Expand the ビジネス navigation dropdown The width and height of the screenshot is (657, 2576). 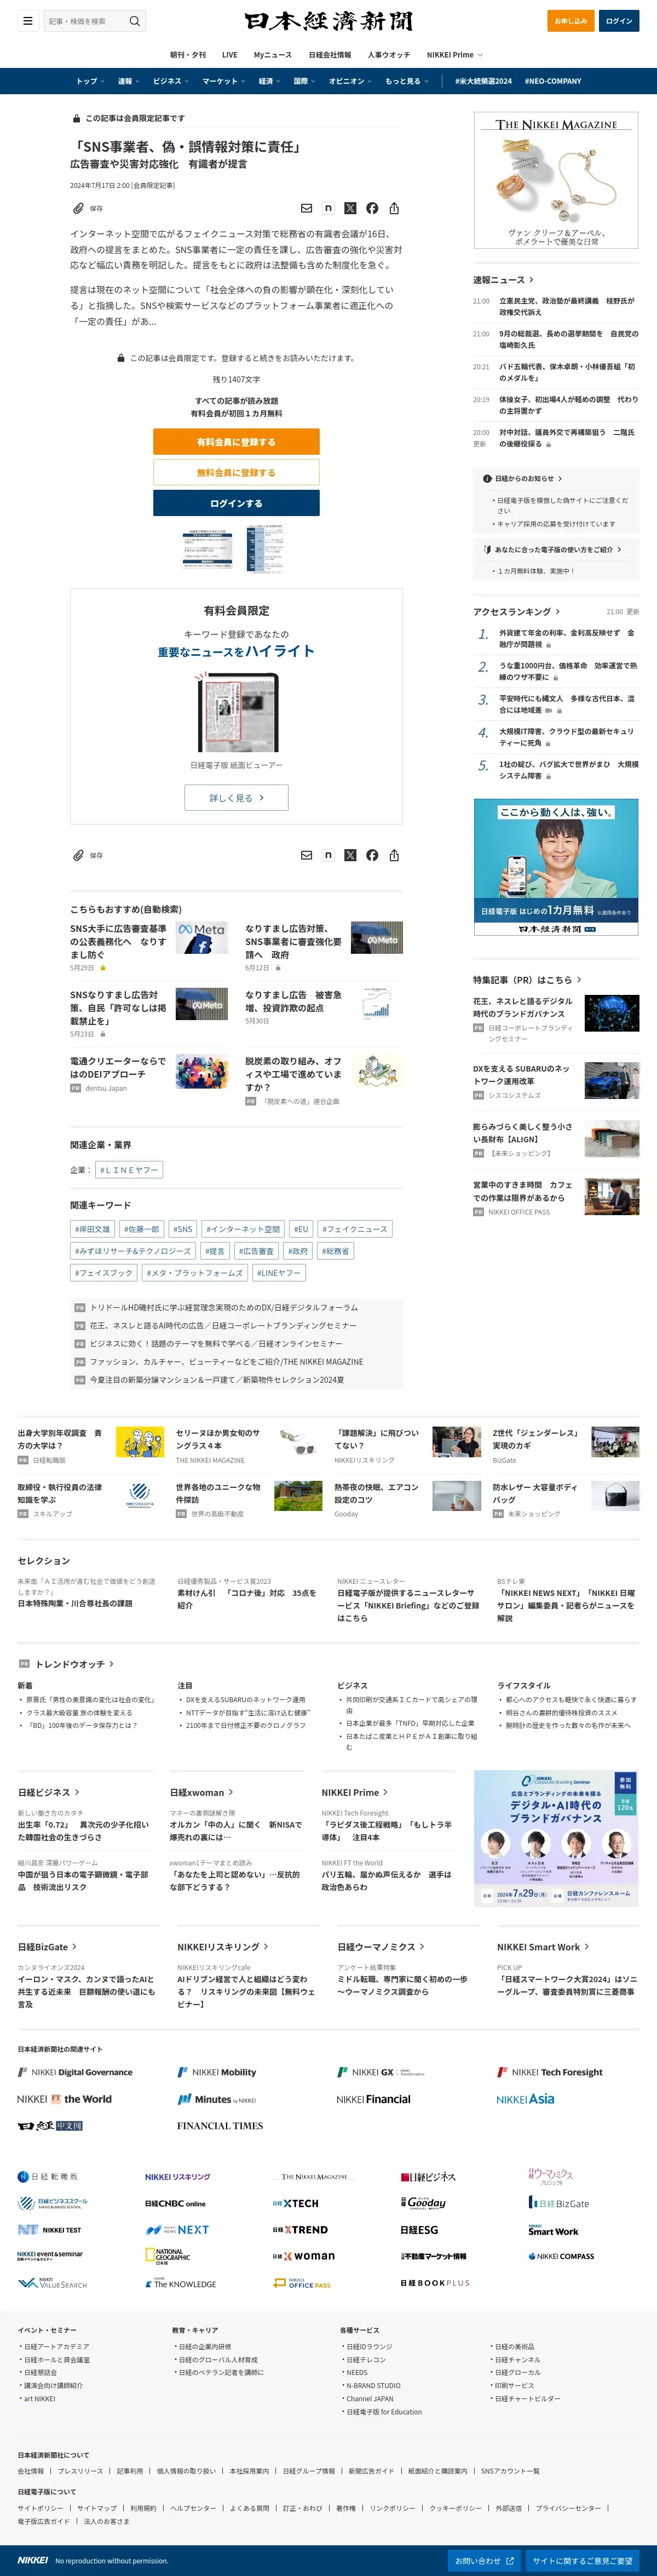pos(170,81)
